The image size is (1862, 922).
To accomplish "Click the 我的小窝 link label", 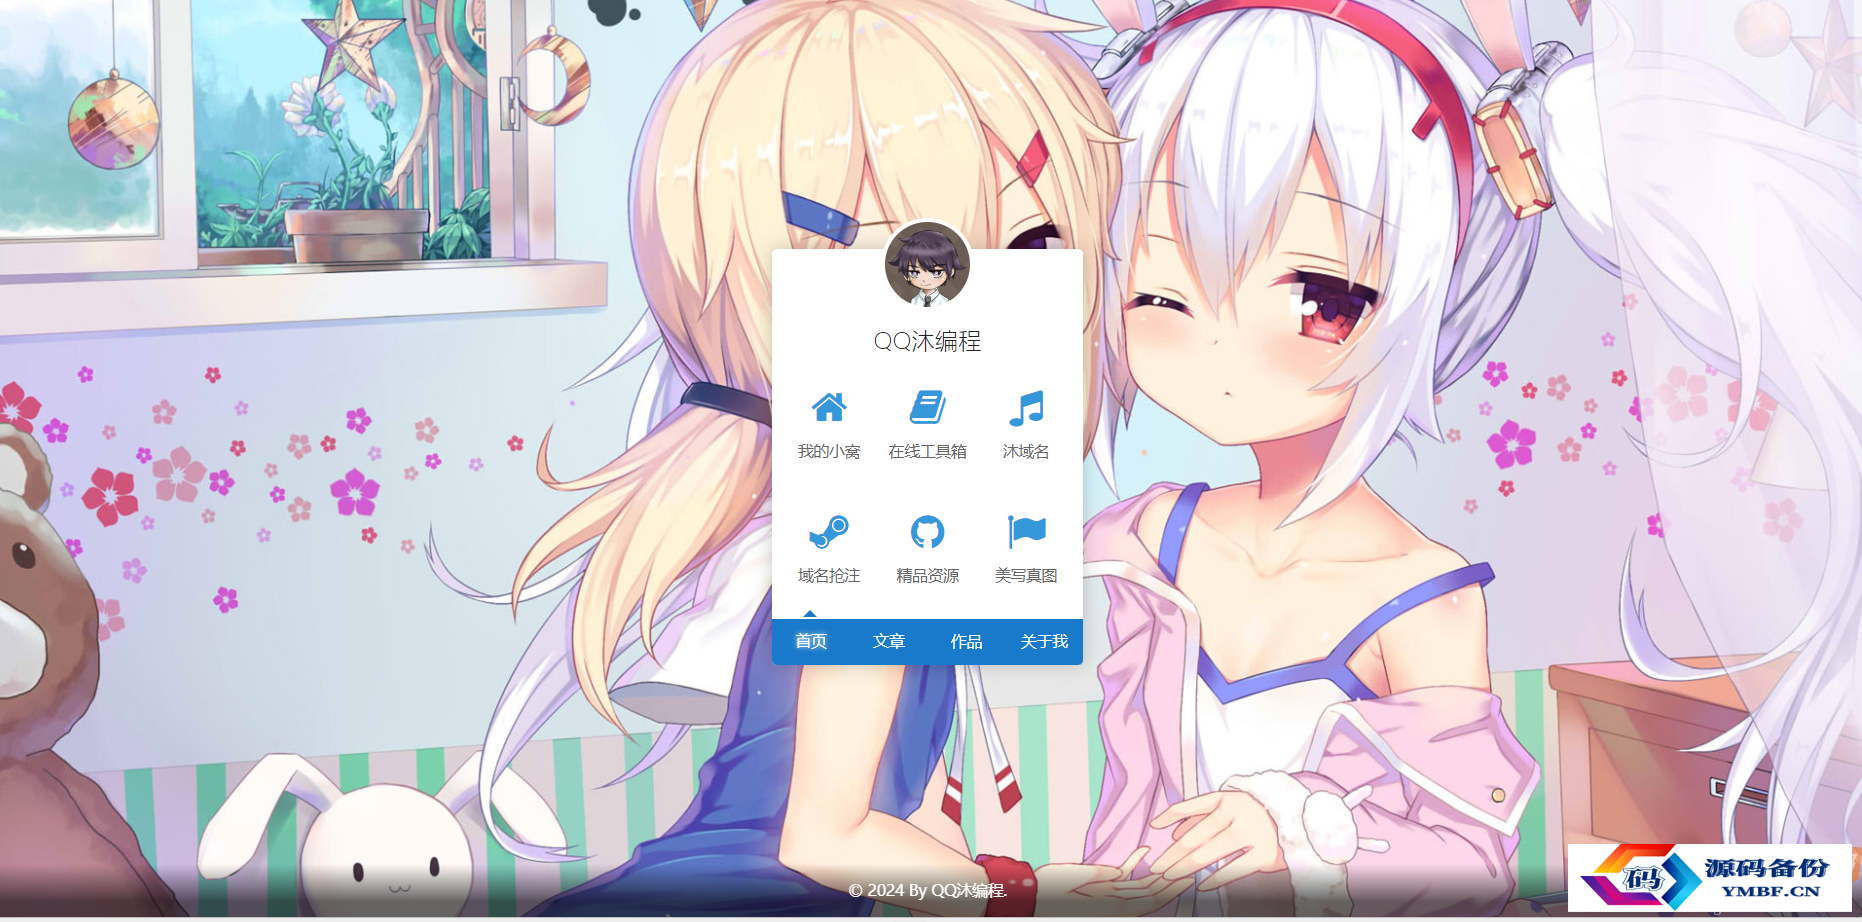I will tap(829, 452).
